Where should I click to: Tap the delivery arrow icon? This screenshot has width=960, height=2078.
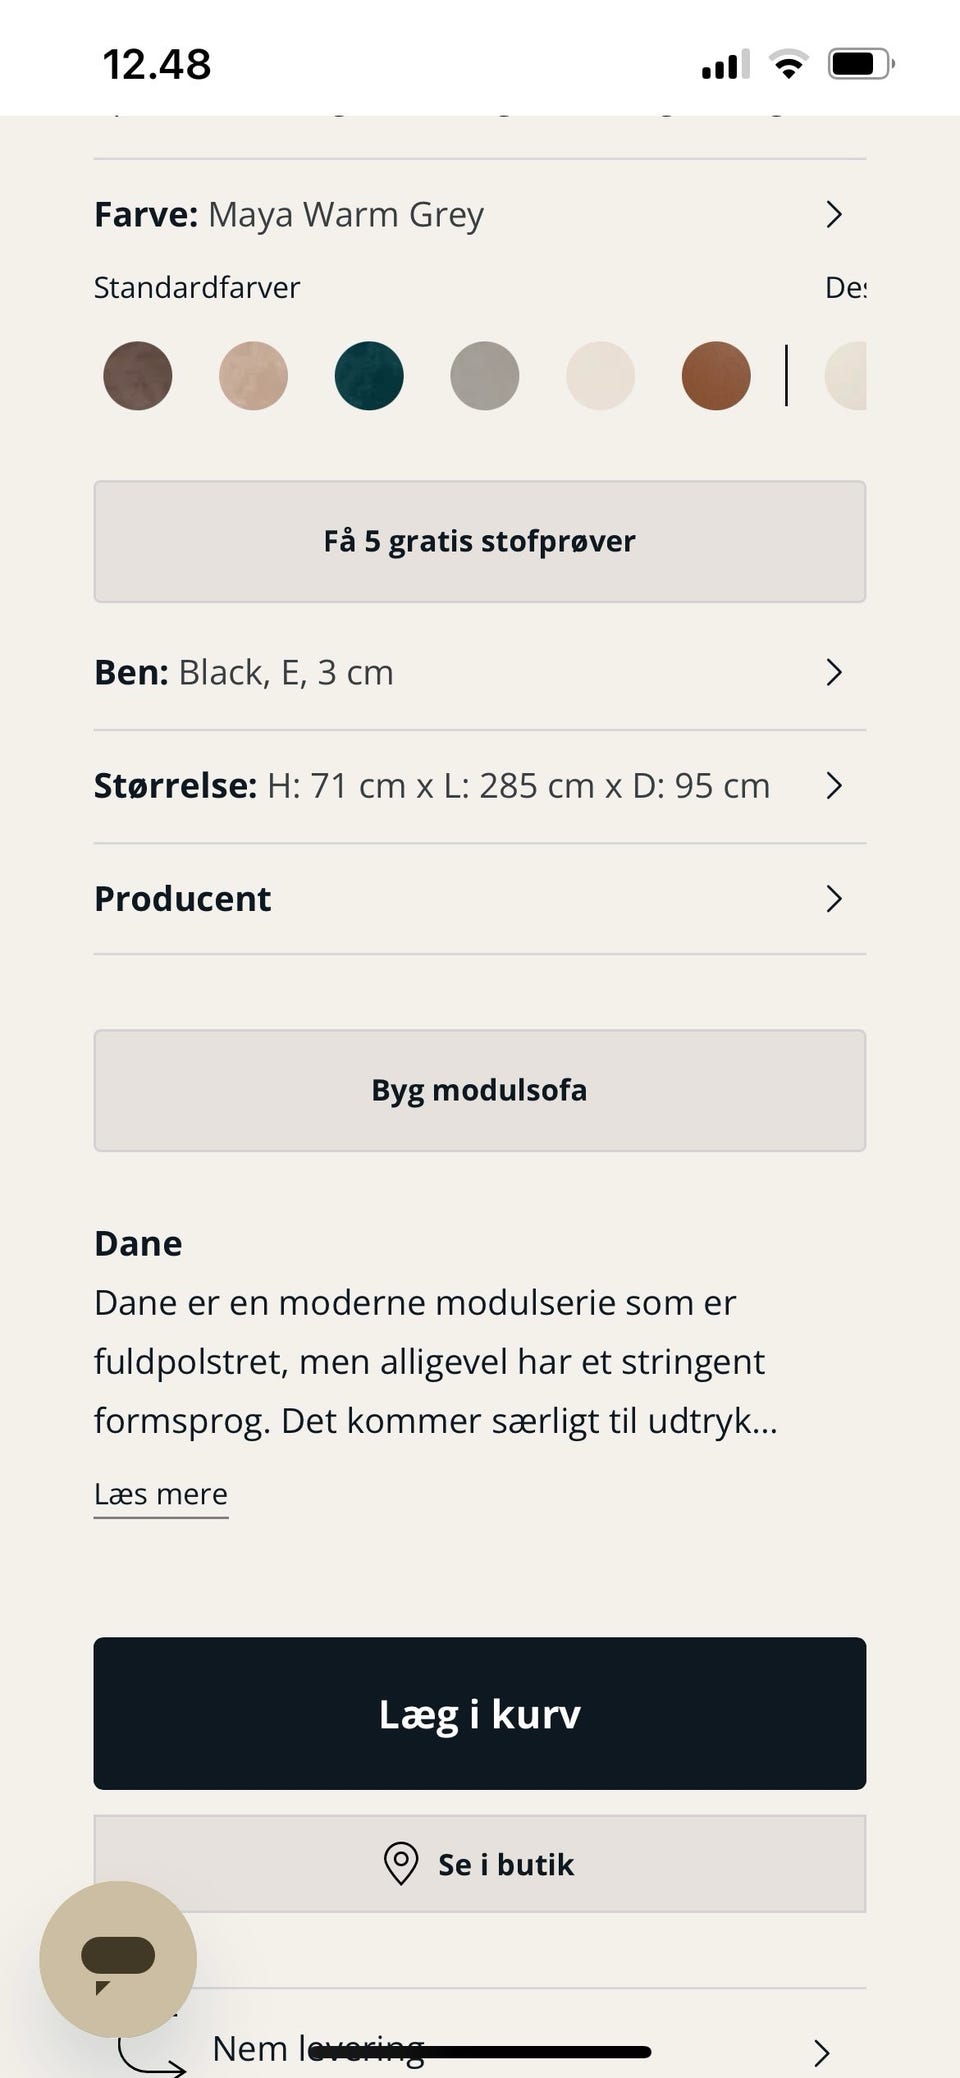point(151,2050)
